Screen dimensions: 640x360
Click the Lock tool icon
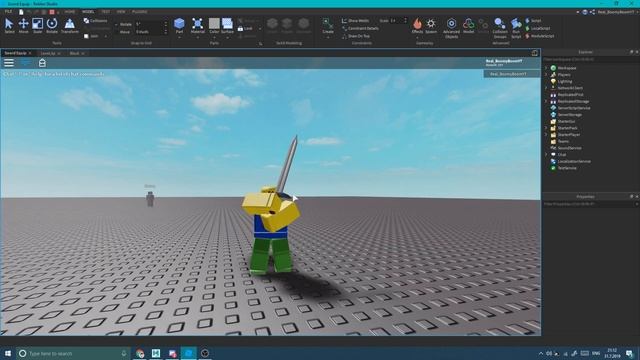240,29
